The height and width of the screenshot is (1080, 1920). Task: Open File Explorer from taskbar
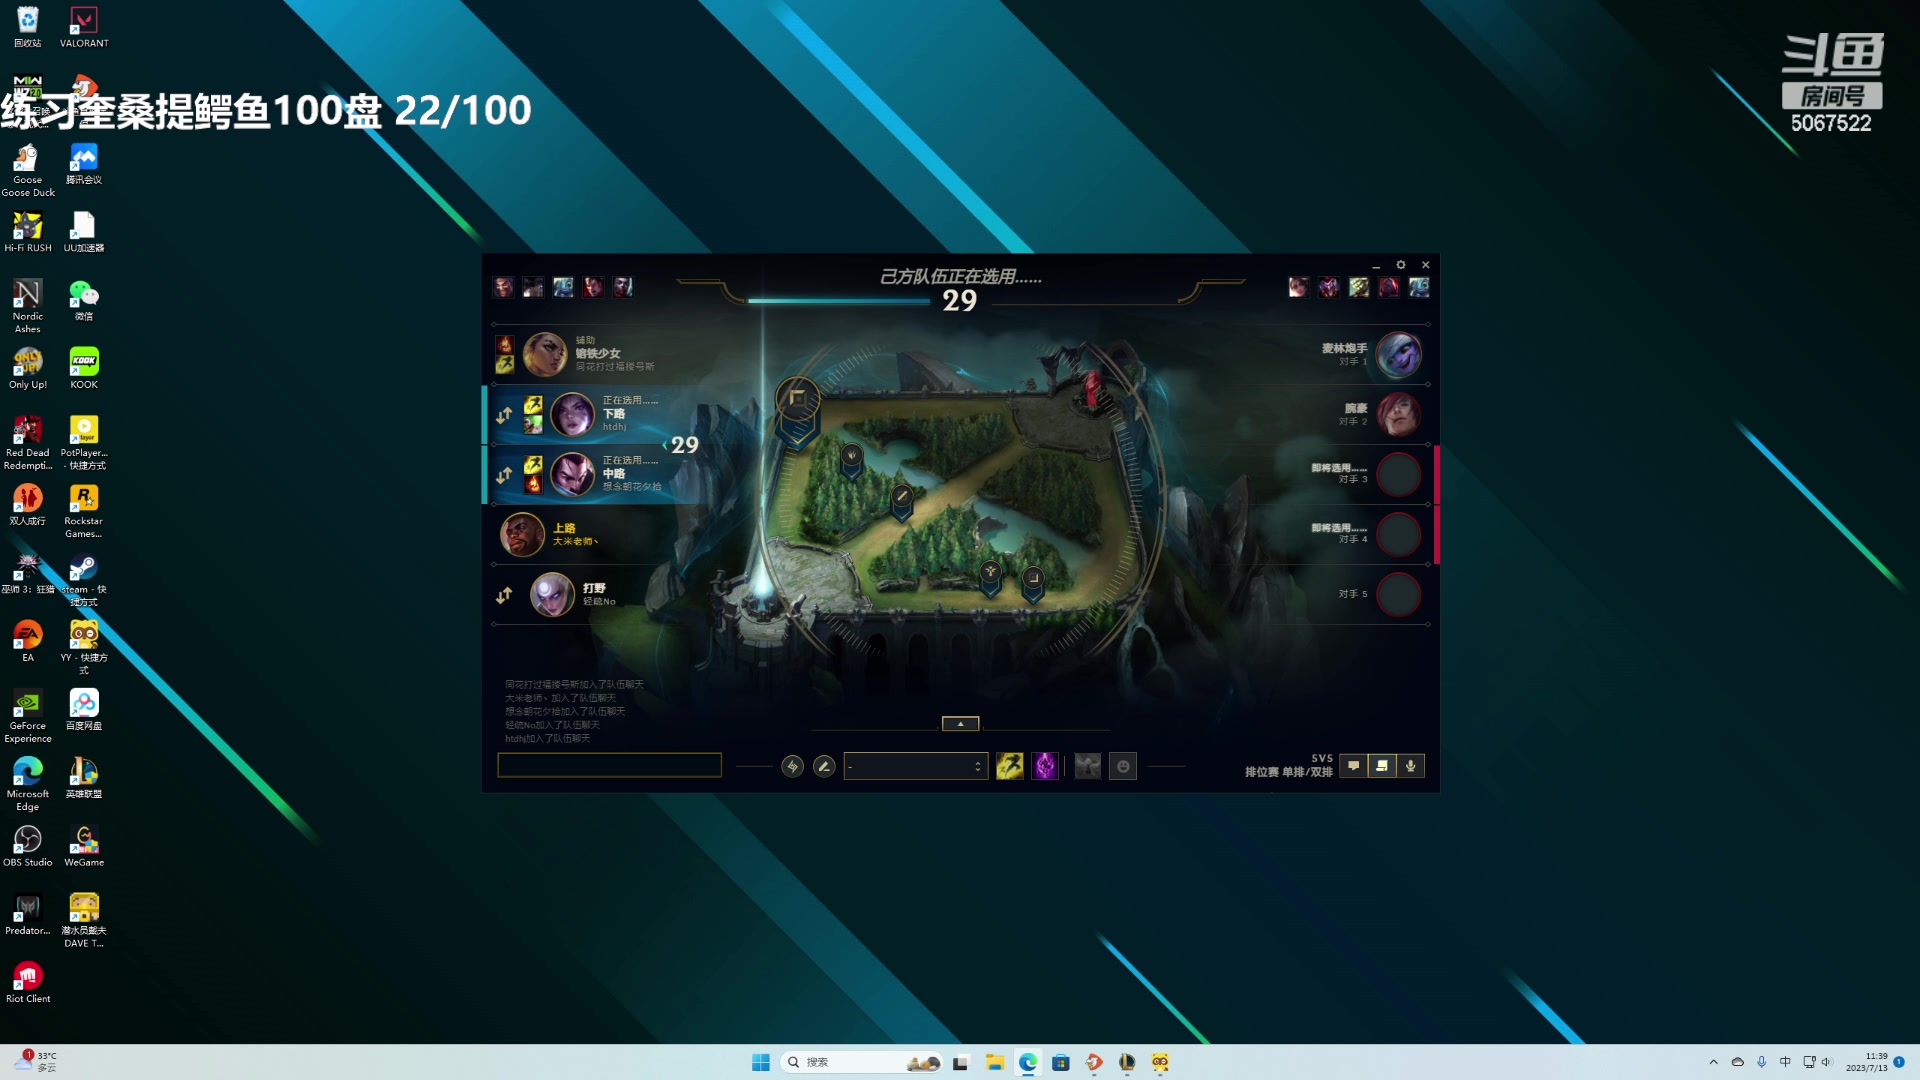pos(994,1062)
